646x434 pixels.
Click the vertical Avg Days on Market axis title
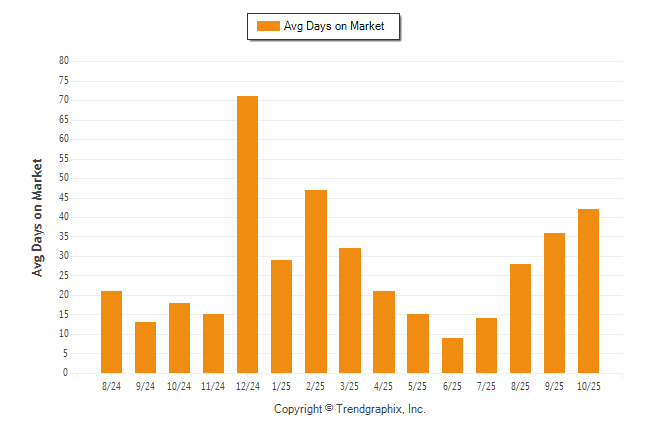[38, 217]
